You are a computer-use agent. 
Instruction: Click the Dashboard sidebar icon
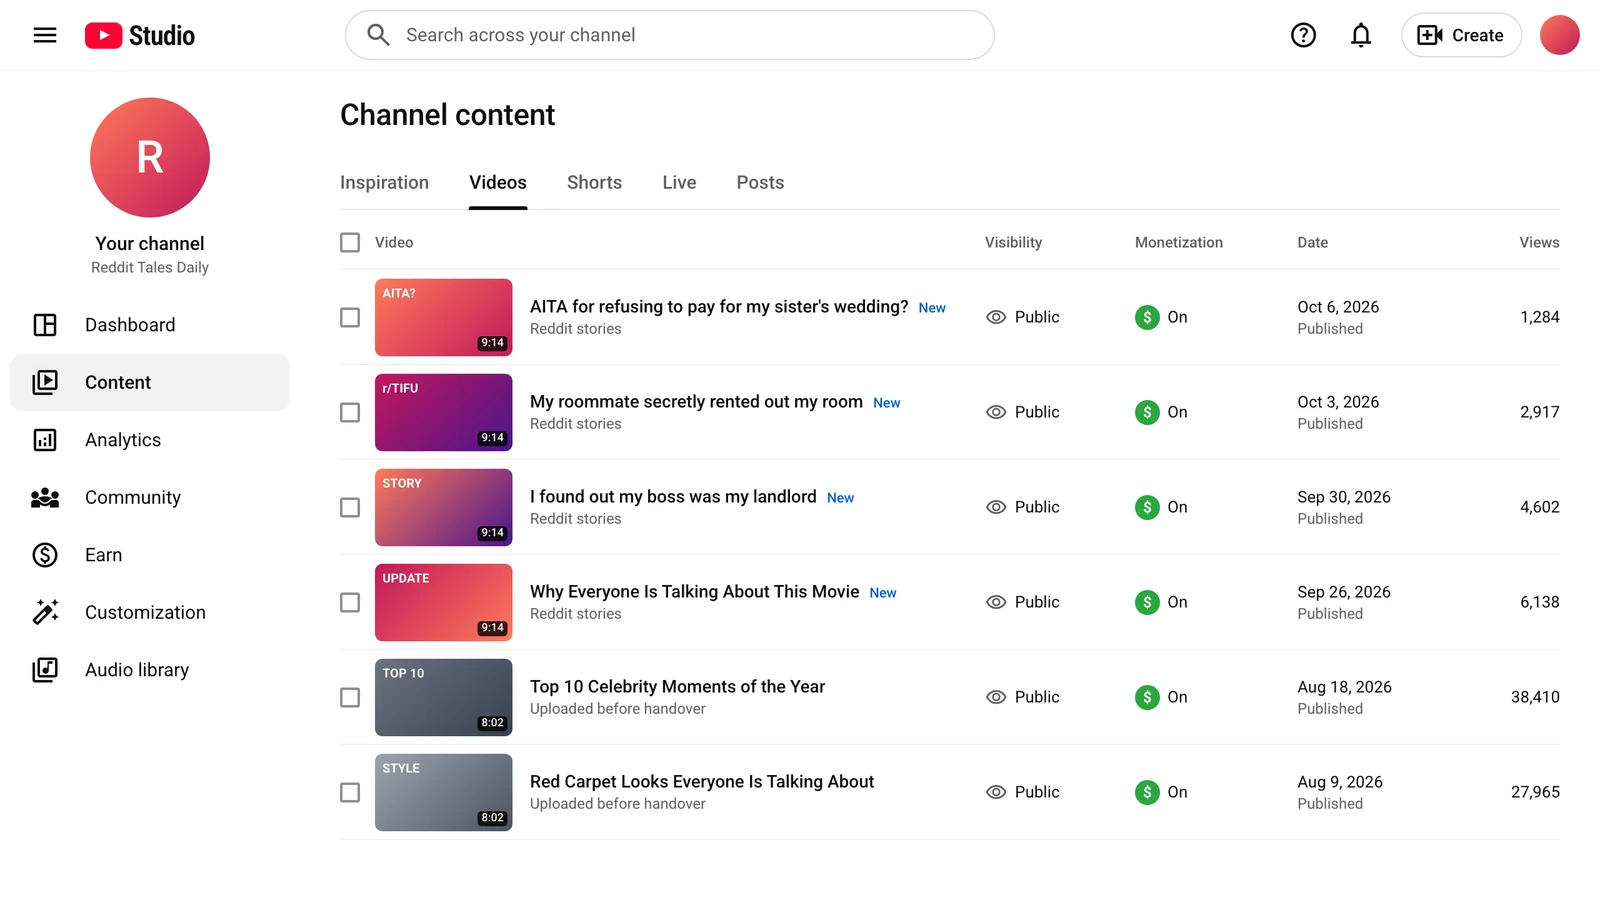click(45, 325)
